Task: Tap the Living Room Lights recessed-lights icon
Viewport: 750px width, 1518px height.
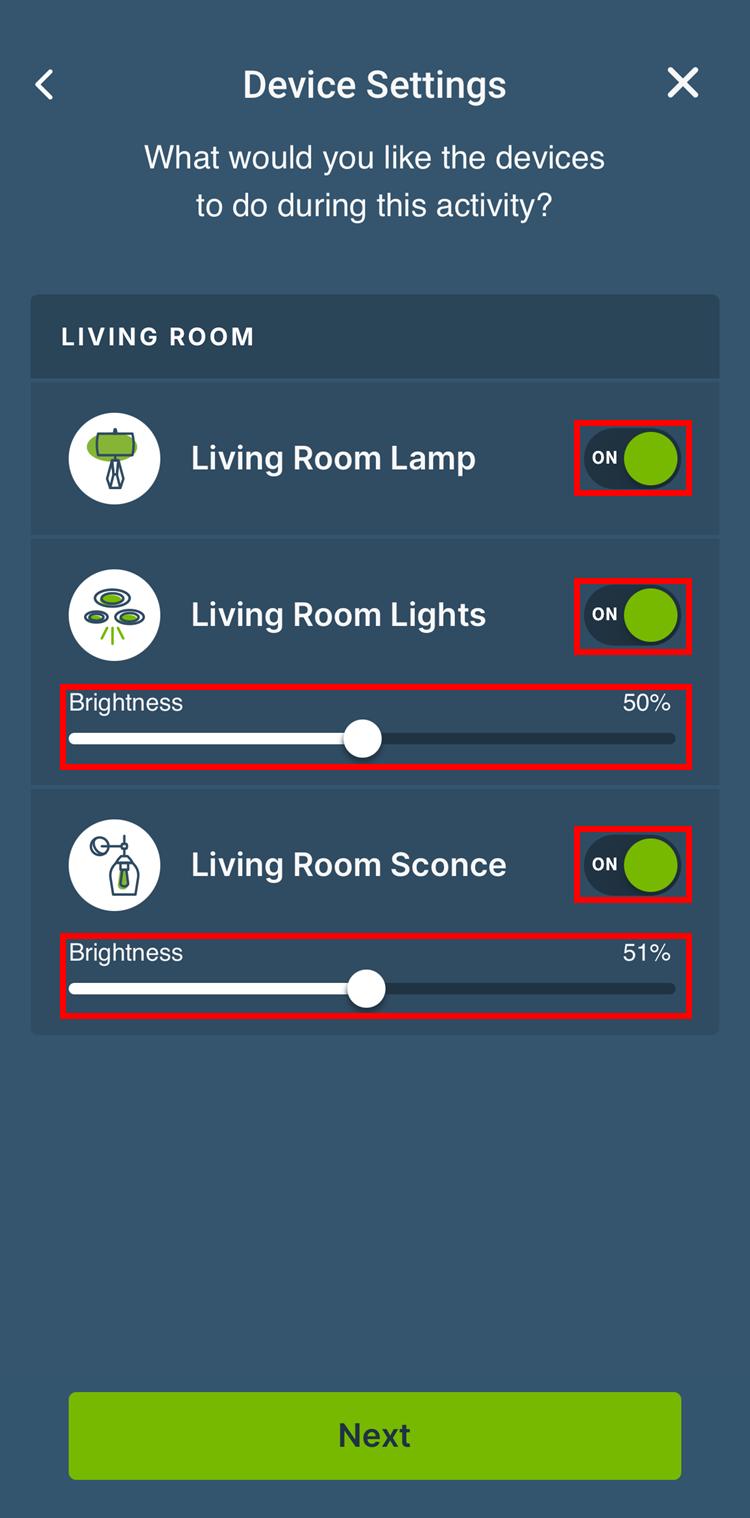Action: (115, 615)
